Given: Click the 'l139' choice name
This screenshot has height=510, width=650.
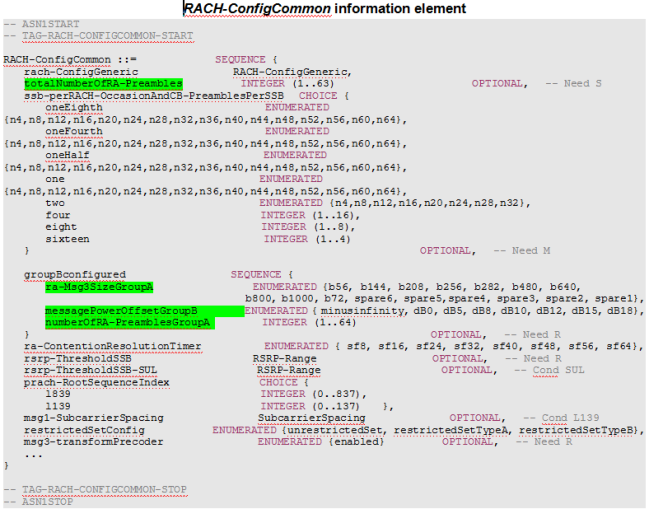Looking at the screenshot, I should click(x=58, y=406).
